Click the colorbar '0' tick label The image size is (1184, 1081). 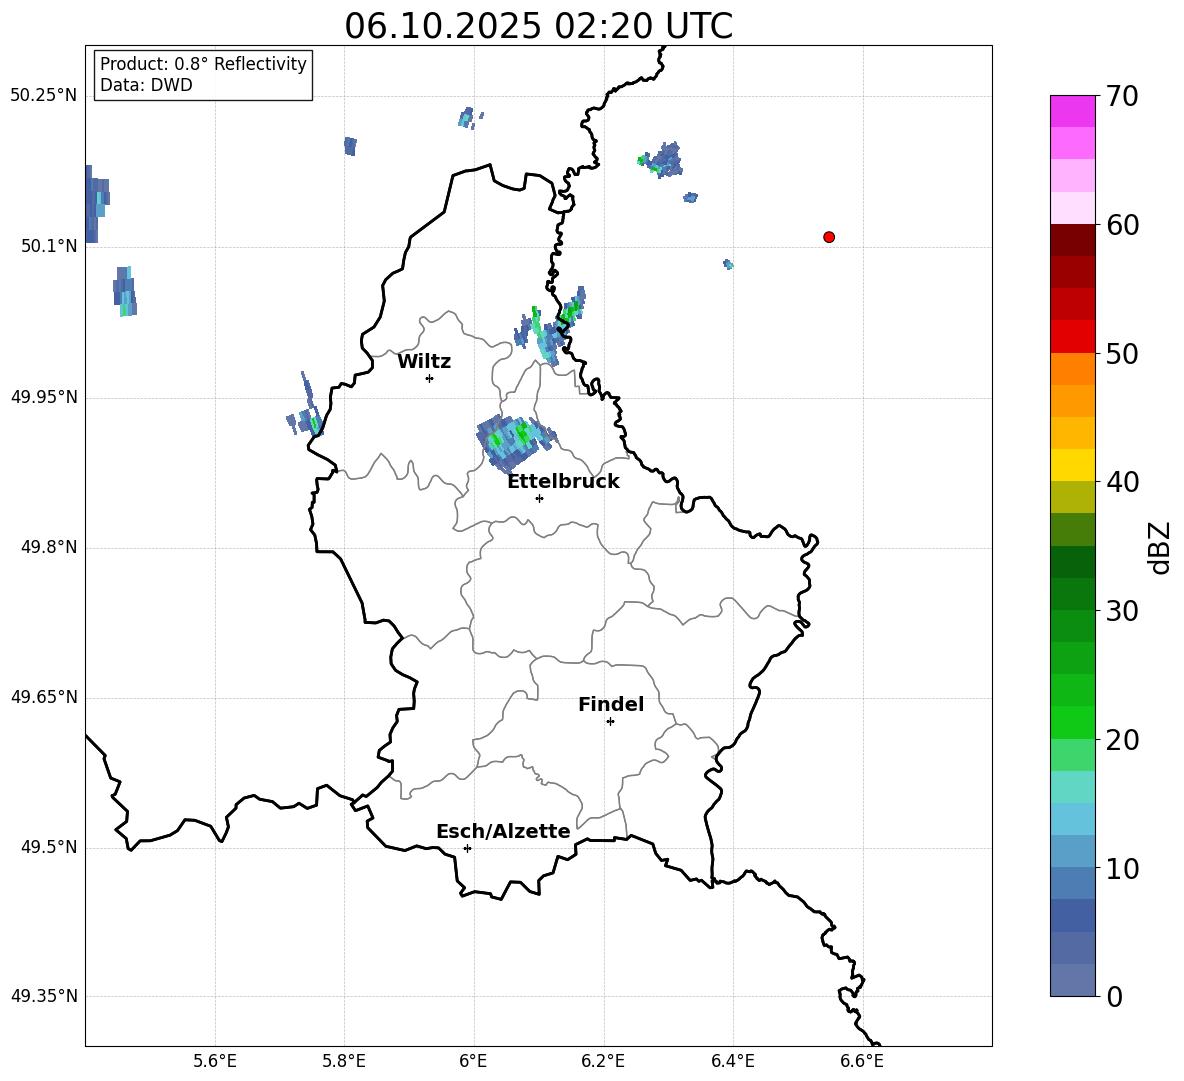click(x=1115, y=997)
